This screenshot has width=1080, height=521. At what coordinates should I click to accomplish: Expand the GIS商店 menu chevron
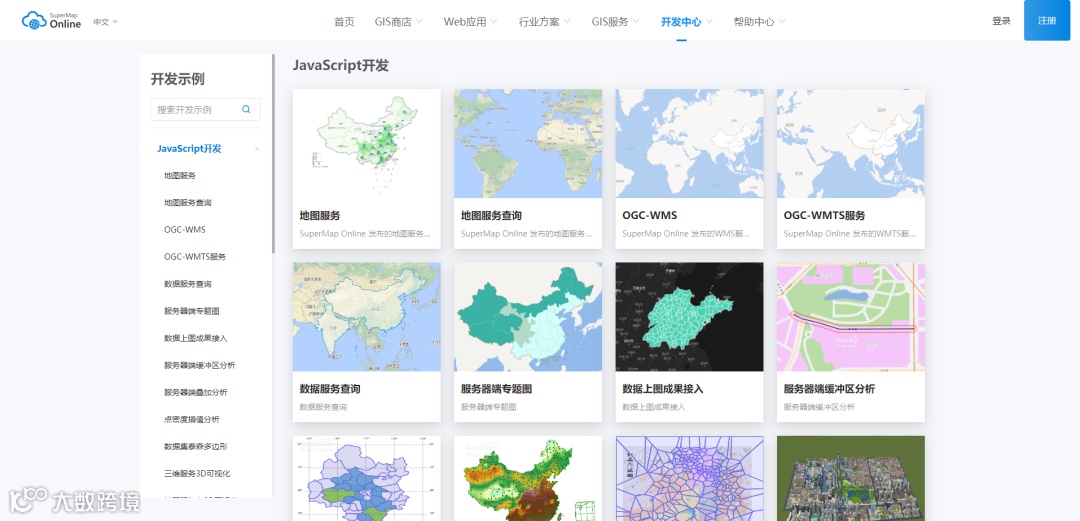[x=419, y=21]
